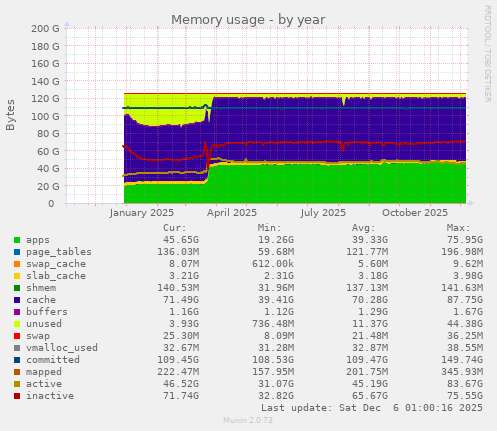This screenshot has width=497, height=431.
Task: Click the yellow slab_cache legend swatch
Action: point(17,276)
